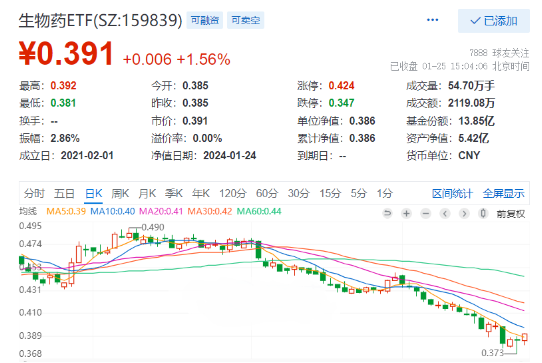Click the stock title 生物药ETF(SZ:159839)

click(x=100, y=21)
